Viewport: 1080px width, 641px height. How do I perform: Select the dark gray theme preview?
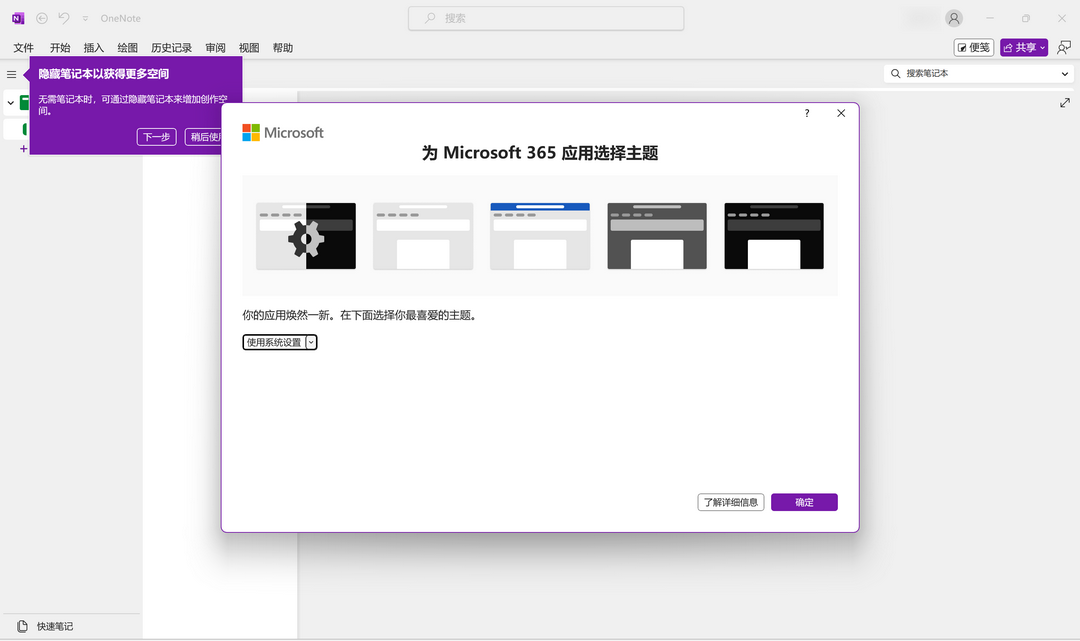(x=656, y=236)
